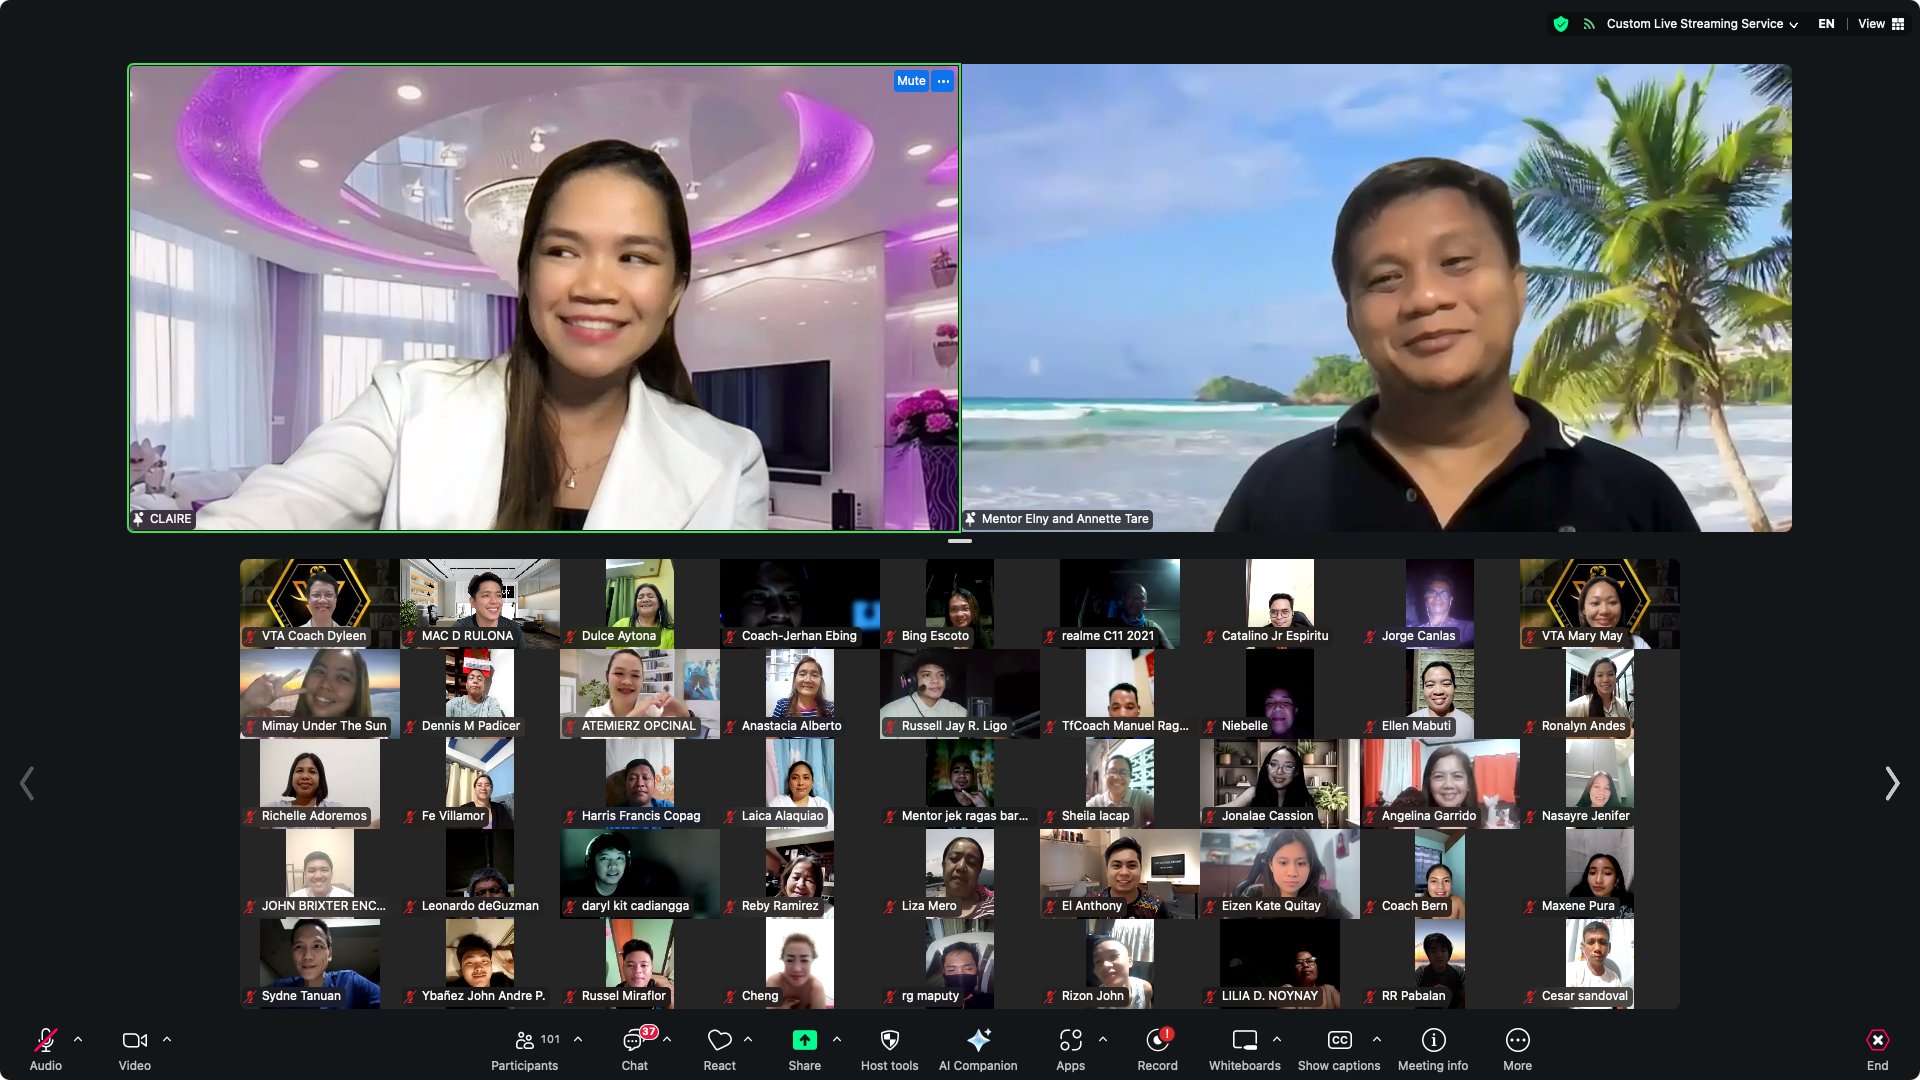Expand video options chevron
1920x1080 pixels.
167,1040
